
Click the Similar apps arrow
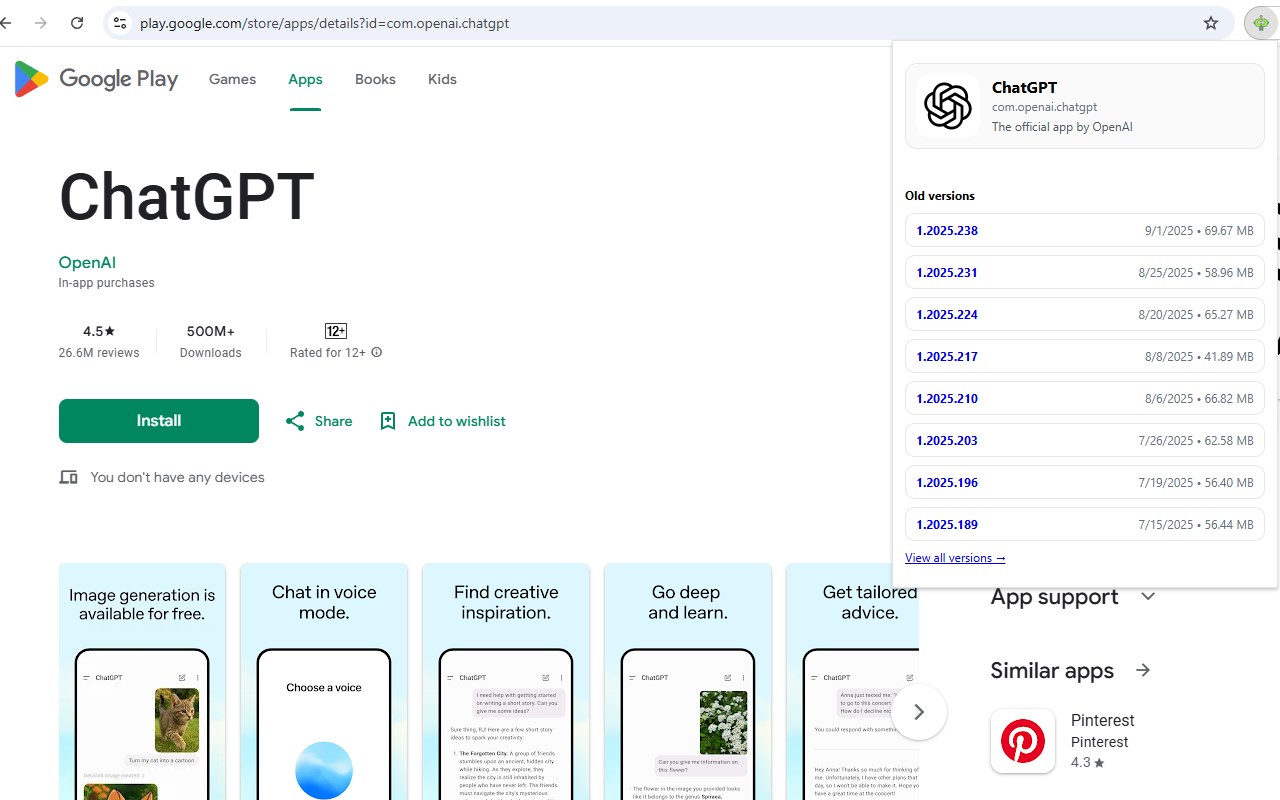pos(1143,670)
